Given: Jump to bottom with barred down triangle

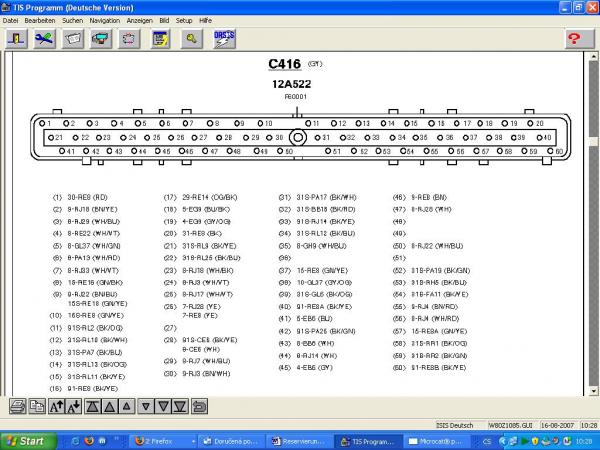Looking at the screenshot, I should 182,405.
